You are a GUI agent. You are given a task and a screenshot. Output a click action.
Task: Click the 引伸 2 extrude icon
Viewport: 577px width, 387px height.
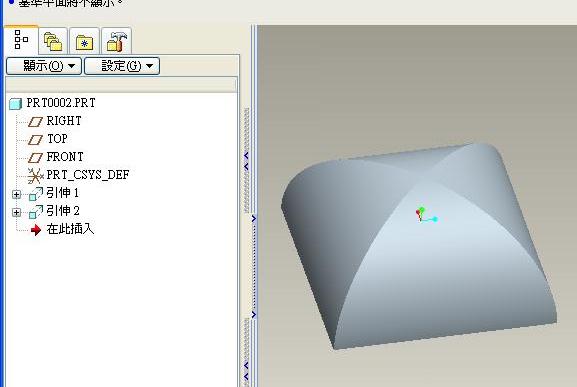36,212
